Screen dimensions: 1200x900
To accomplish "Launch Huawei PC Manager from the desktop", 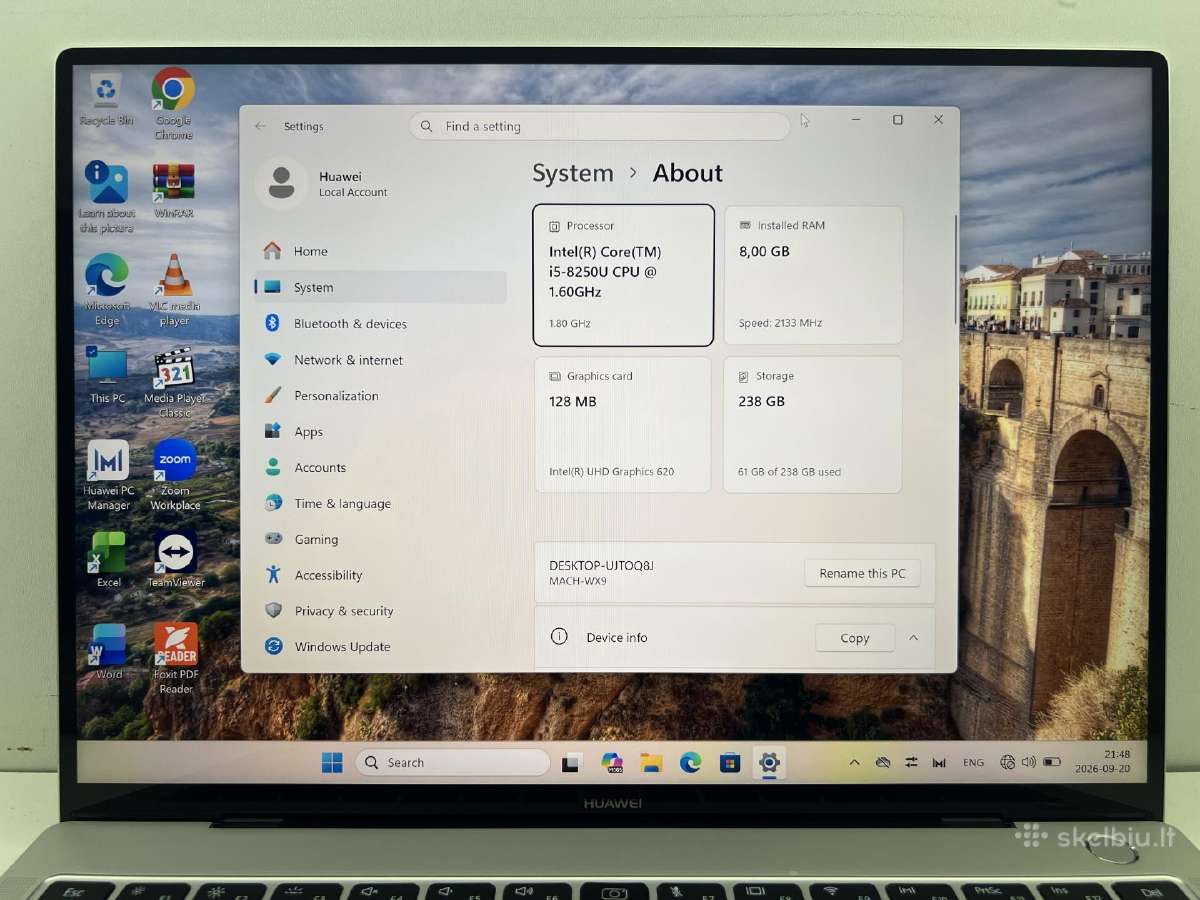I will coord(108,476).
